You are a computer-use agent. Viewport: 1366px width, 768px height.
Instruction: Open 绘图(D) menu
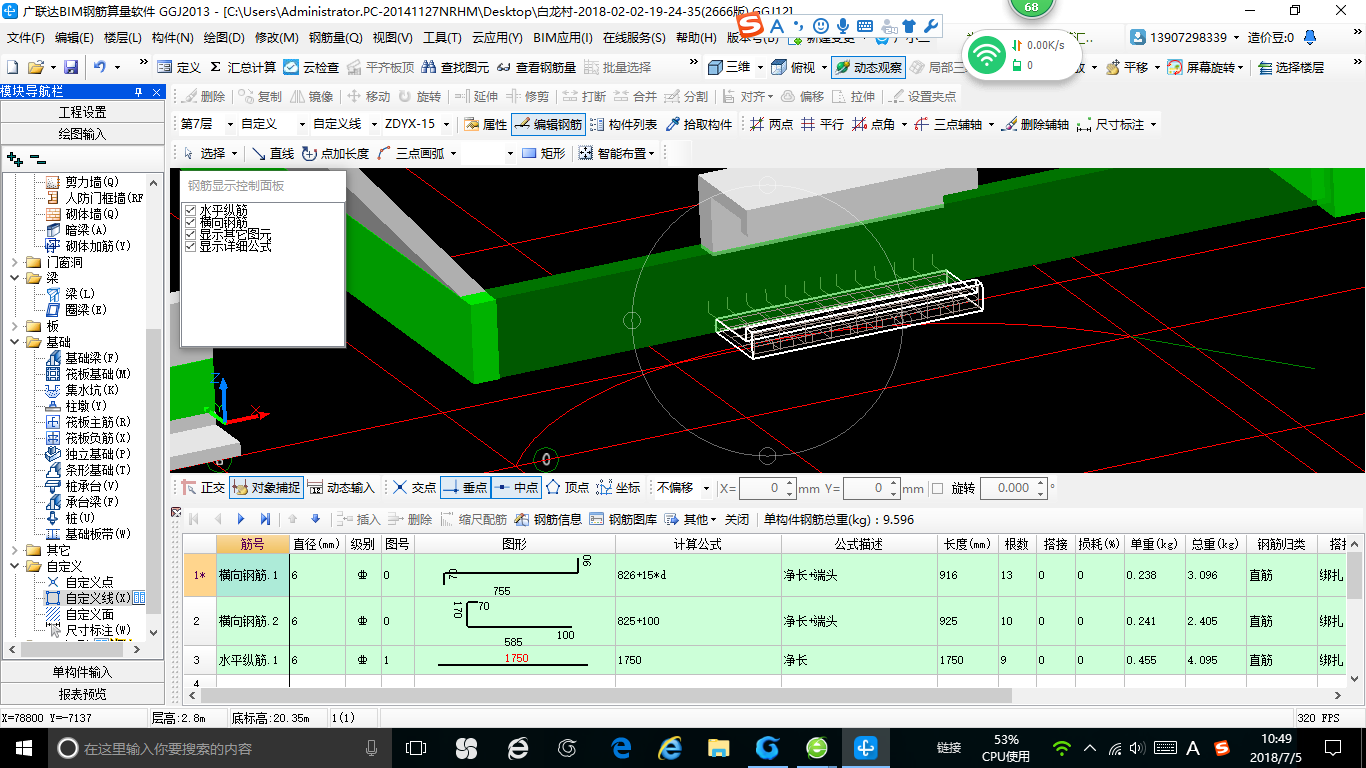[x=224, y=38]
